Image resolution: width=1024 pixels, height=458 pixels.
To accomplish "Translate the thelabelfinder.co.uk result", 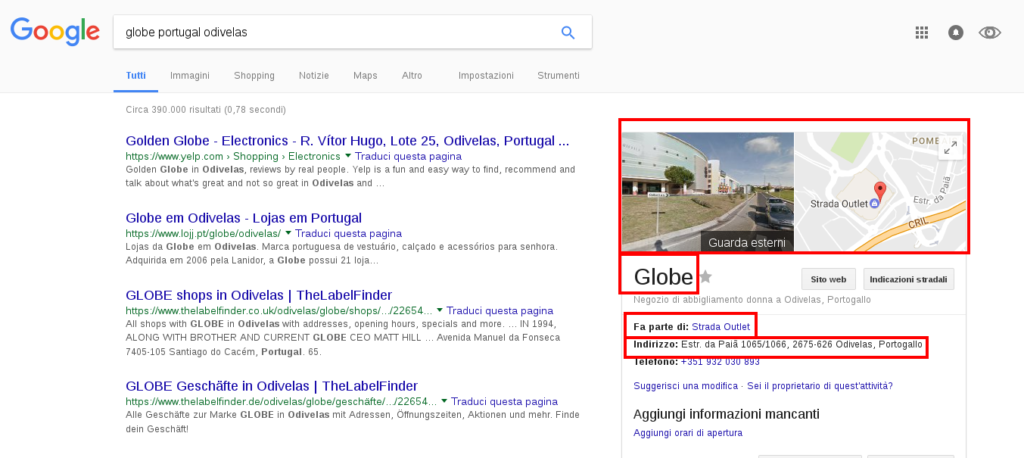I will [x=500, y=310].
